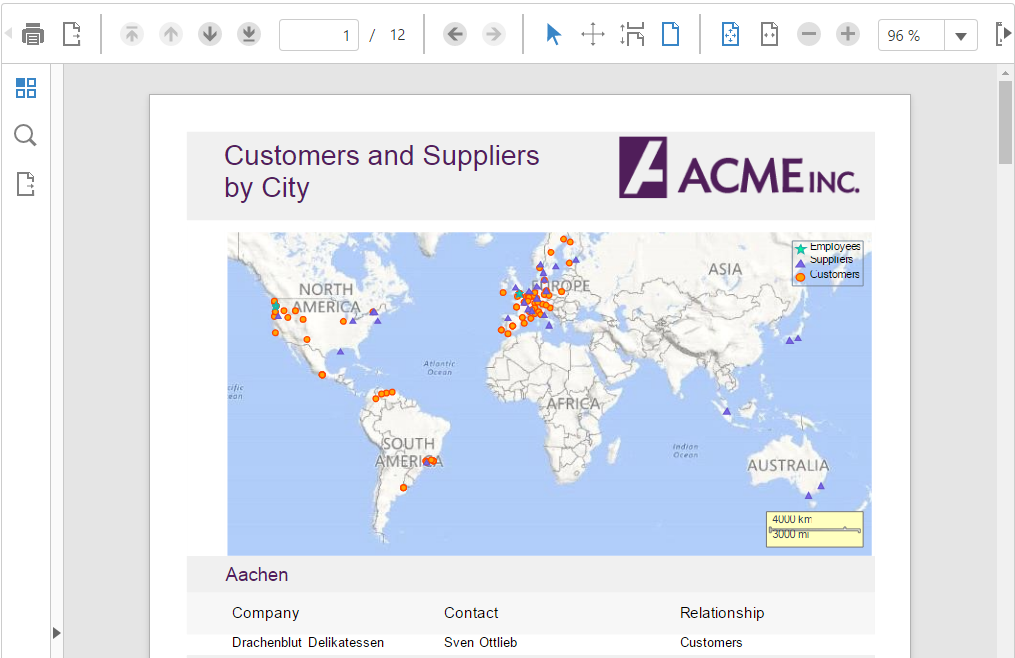Click the AUSTRALIA label on map

tap(788, 466)
